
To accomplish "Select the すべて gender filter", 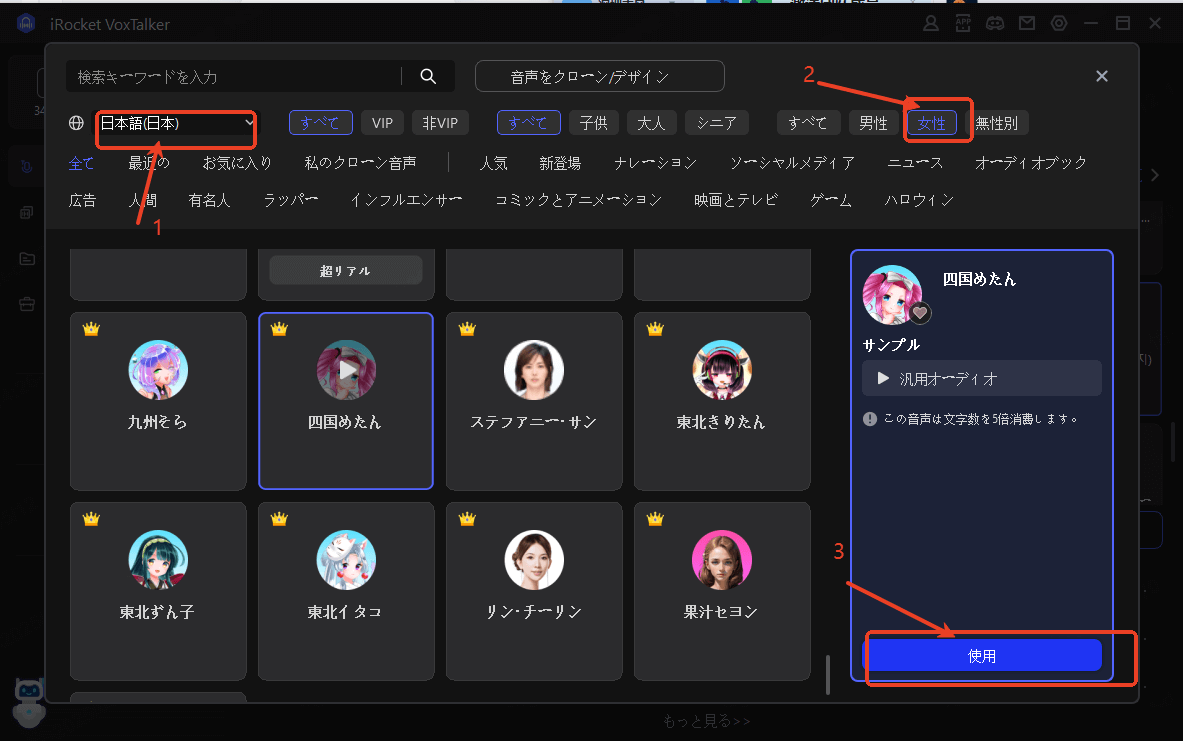I will pos(808,123).
